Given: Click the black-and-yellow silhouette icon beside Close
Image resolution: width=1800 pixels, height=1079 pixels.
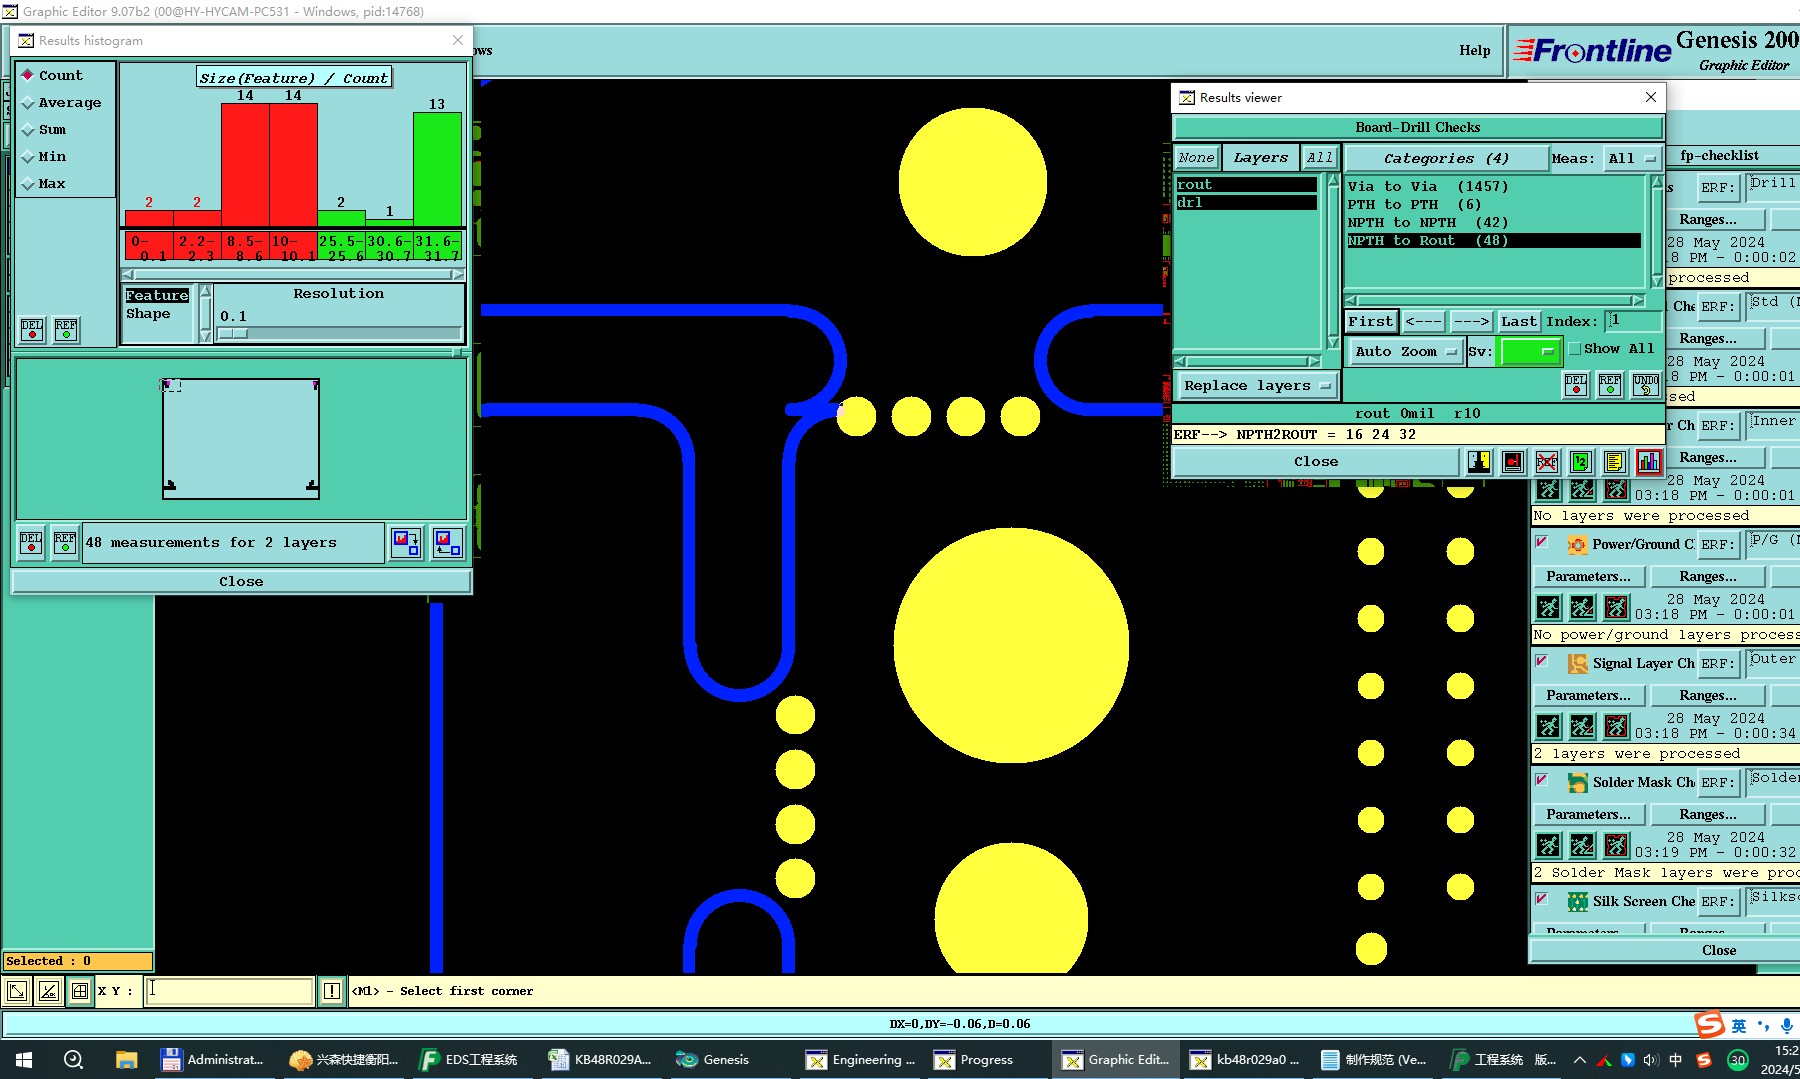Looking at the screenshot, I should coord(1479,461).
